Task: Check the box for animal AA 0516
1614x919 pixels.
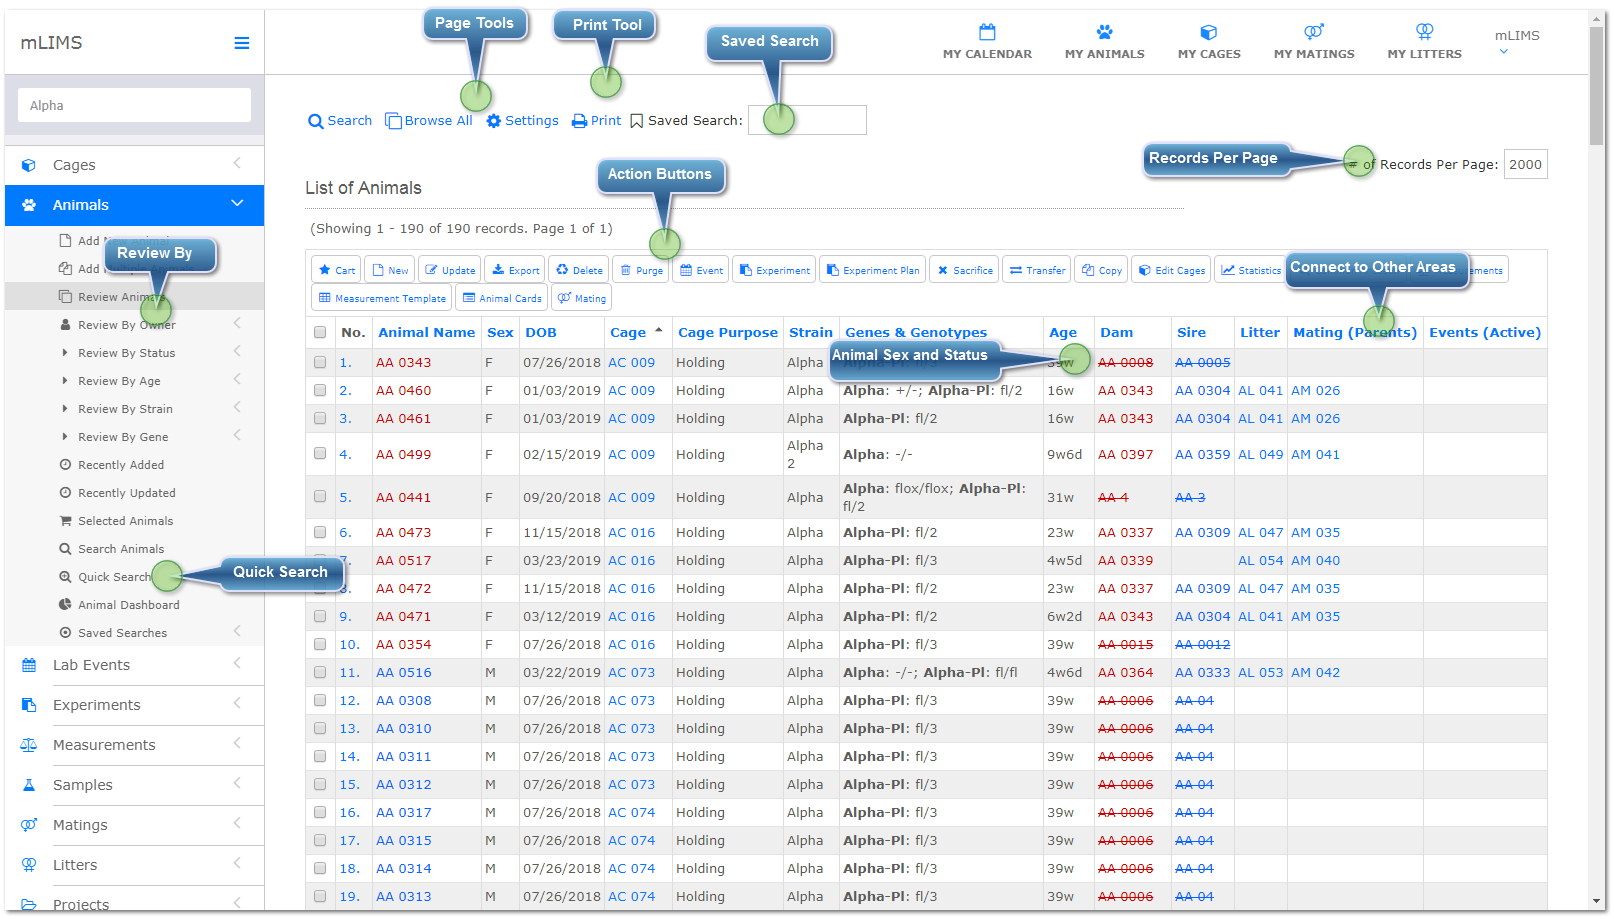Action: [320, 672]
